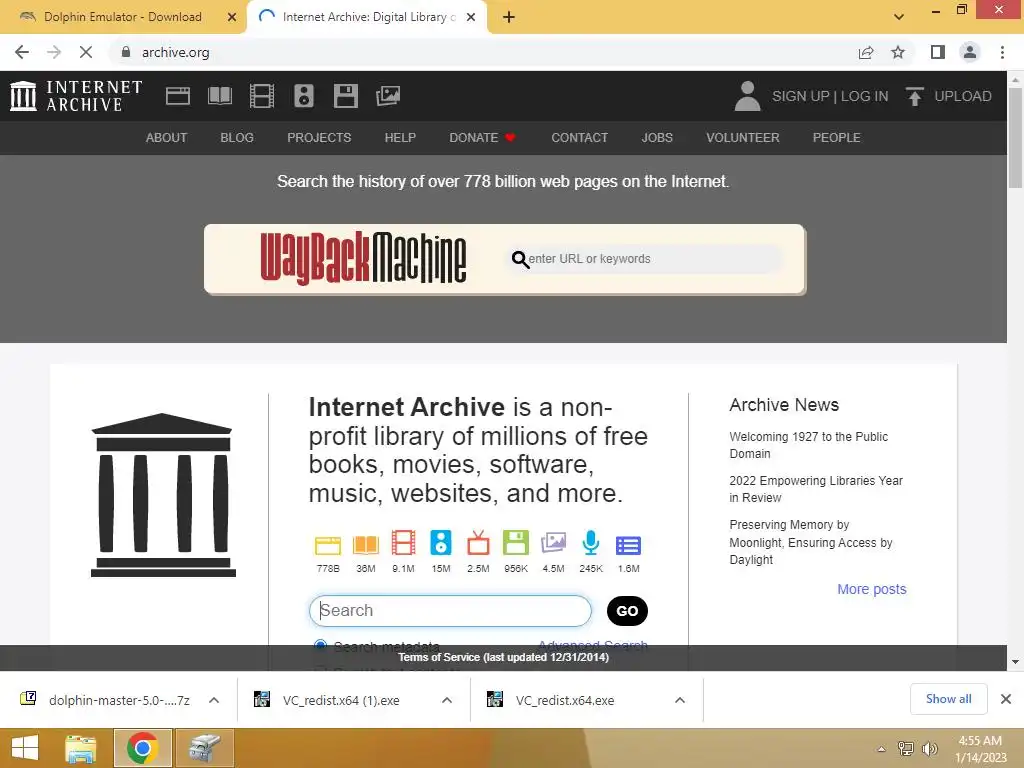Open Chrome tab search chevron
1024x768 pixels.
click(x=899, y=17)
